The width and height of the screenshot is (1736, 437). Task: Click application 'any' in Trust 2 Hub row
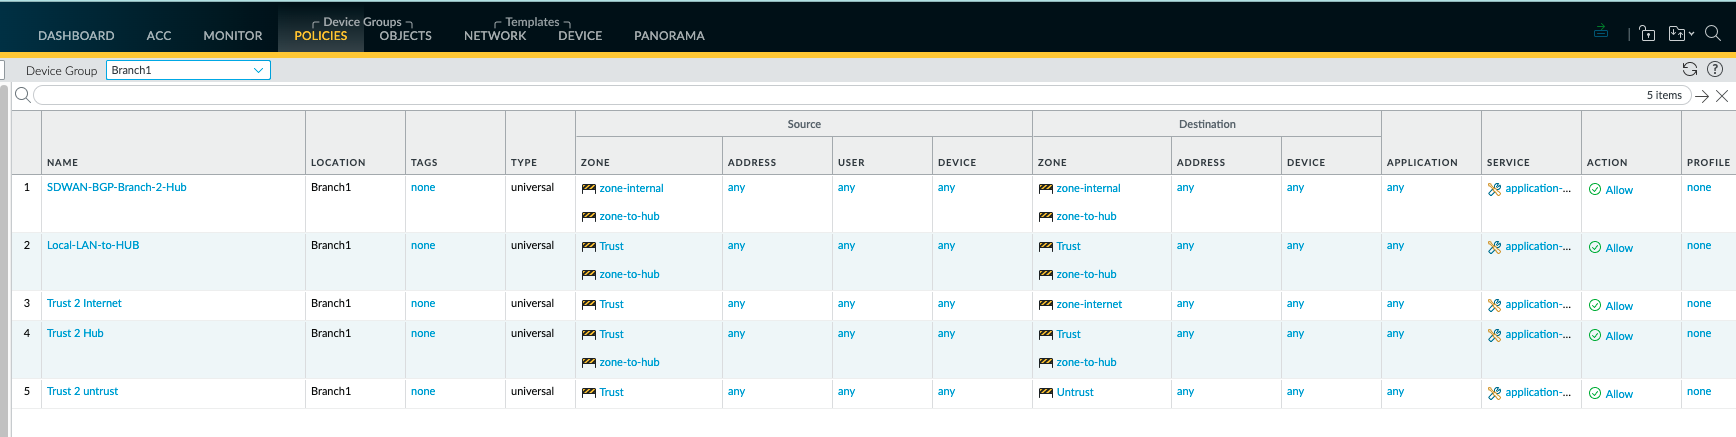point(1395,333)
